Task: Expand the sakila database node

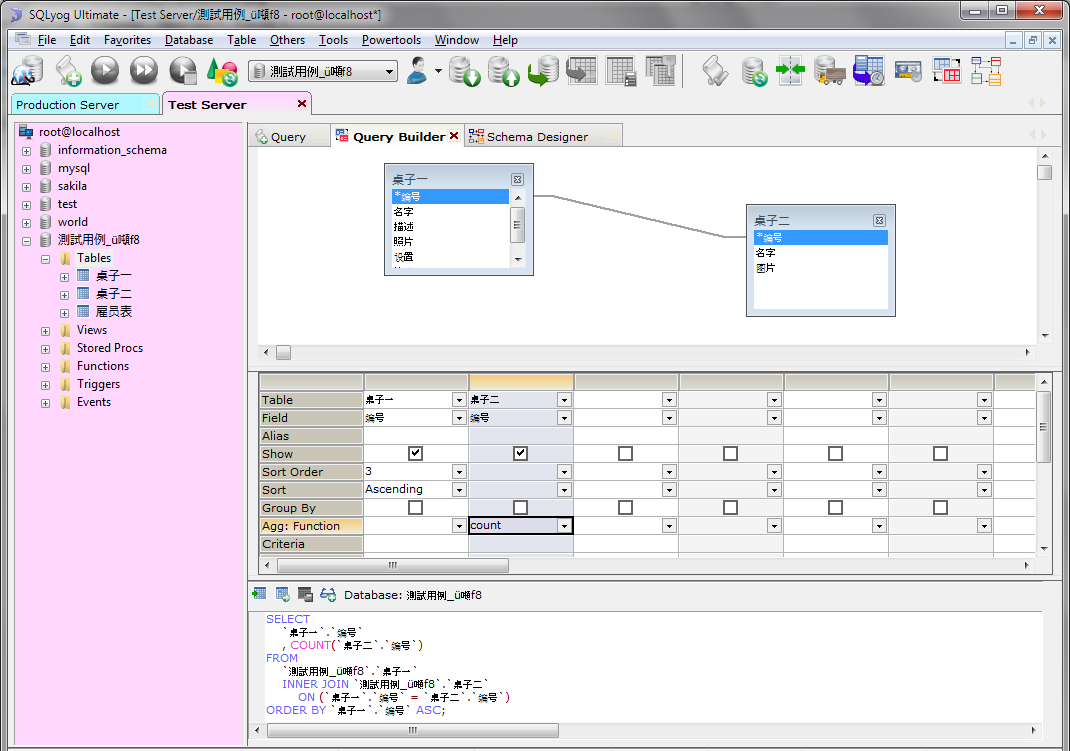Action: tap(27, 186)
